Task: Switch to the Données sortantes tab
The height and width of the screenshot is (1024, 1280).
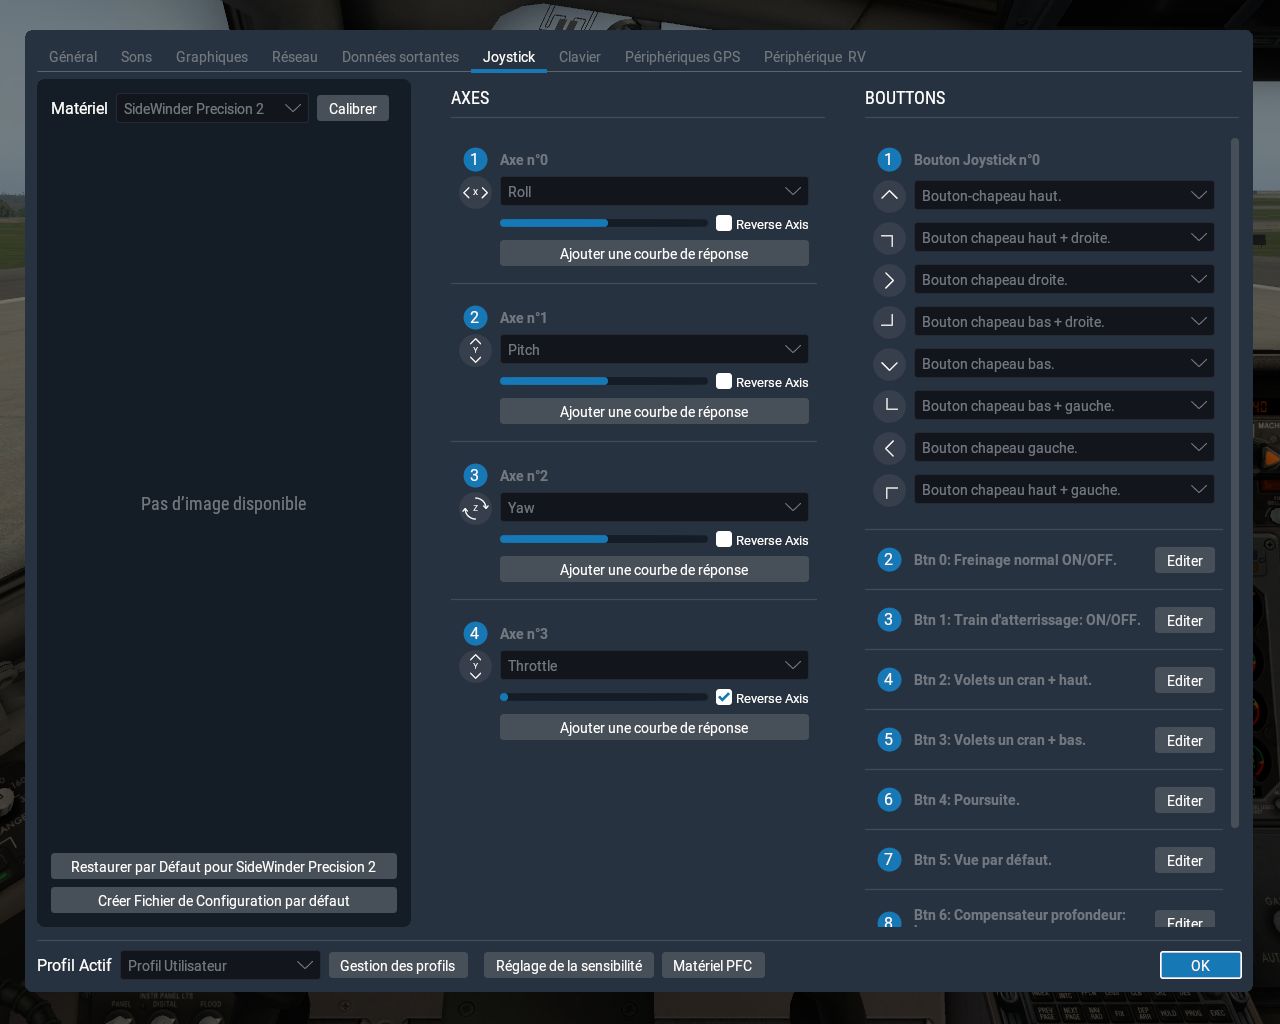Action: [x=400, y=57]
